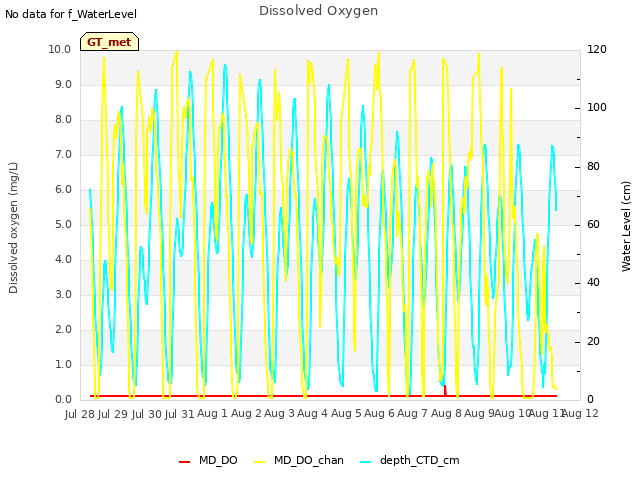640x480 pixels.
Task: Click the Jul 31 date label
Action: tap(179, 414)
